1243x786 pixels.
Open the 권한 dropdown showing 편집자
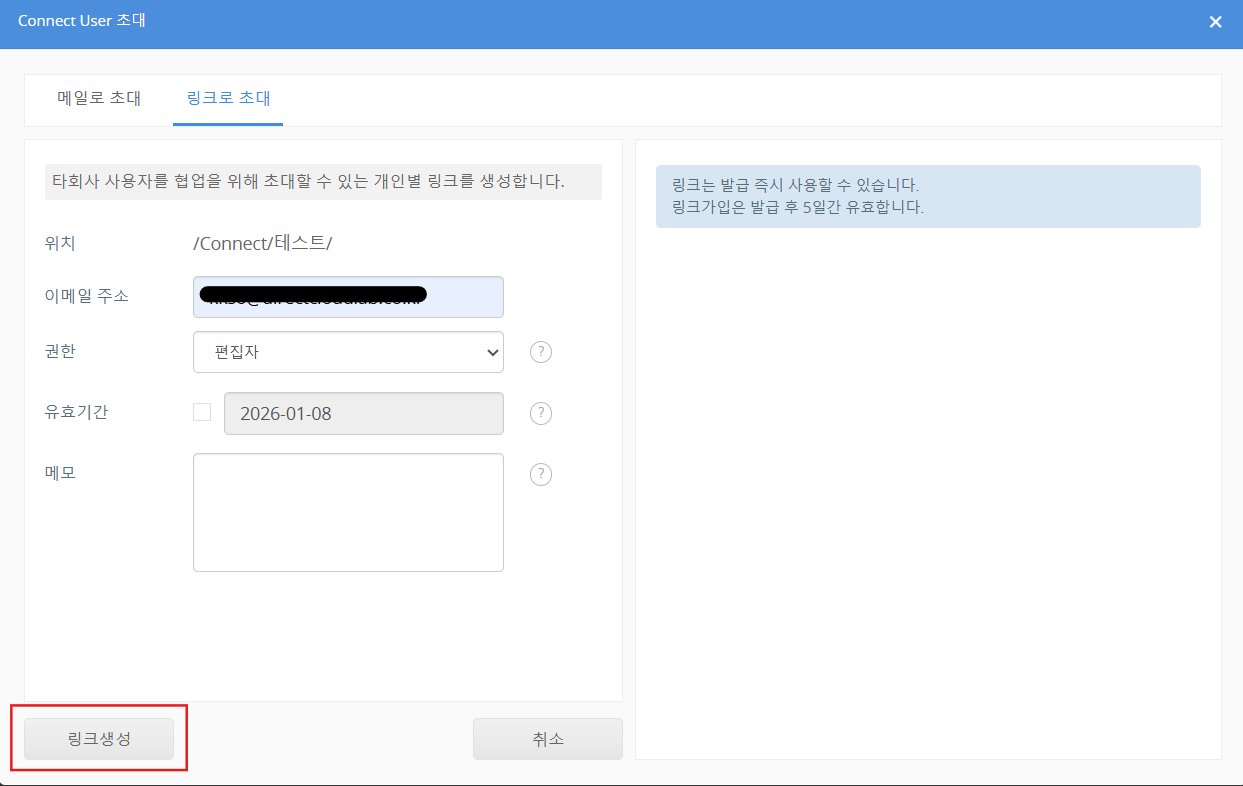click(348, 352)
